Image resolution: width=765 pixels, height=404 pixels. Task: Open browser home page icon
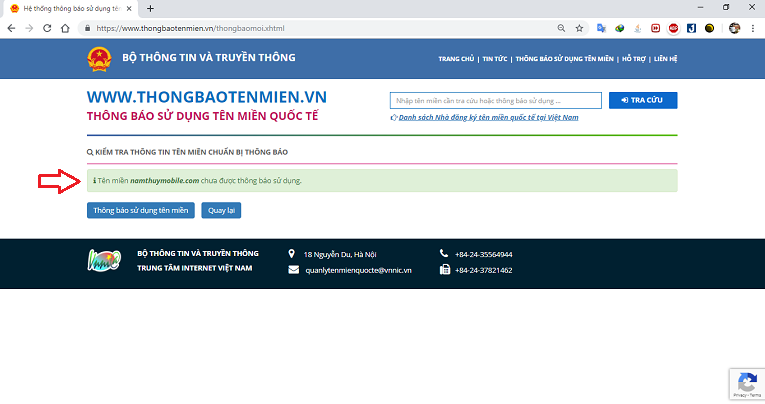[x=65, y=28]
